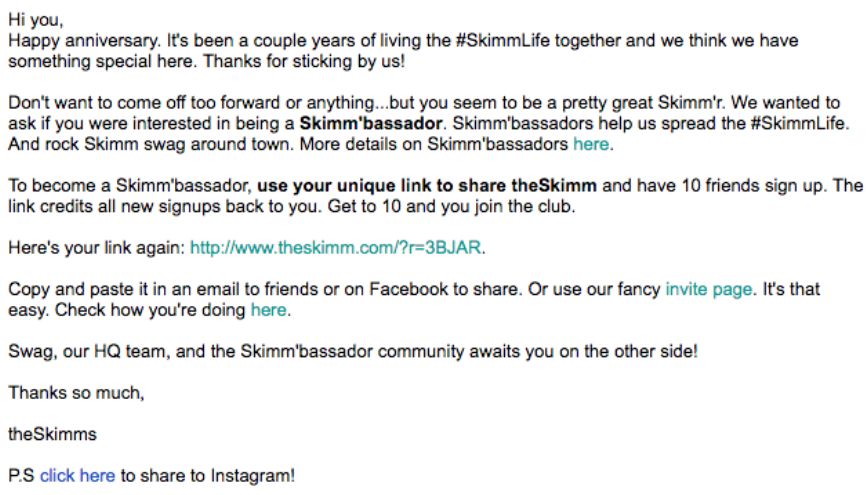The height and width of the screenshot is (495, 868).
Task: Click "Here's your link again:" text
Action: pos(96,247)
